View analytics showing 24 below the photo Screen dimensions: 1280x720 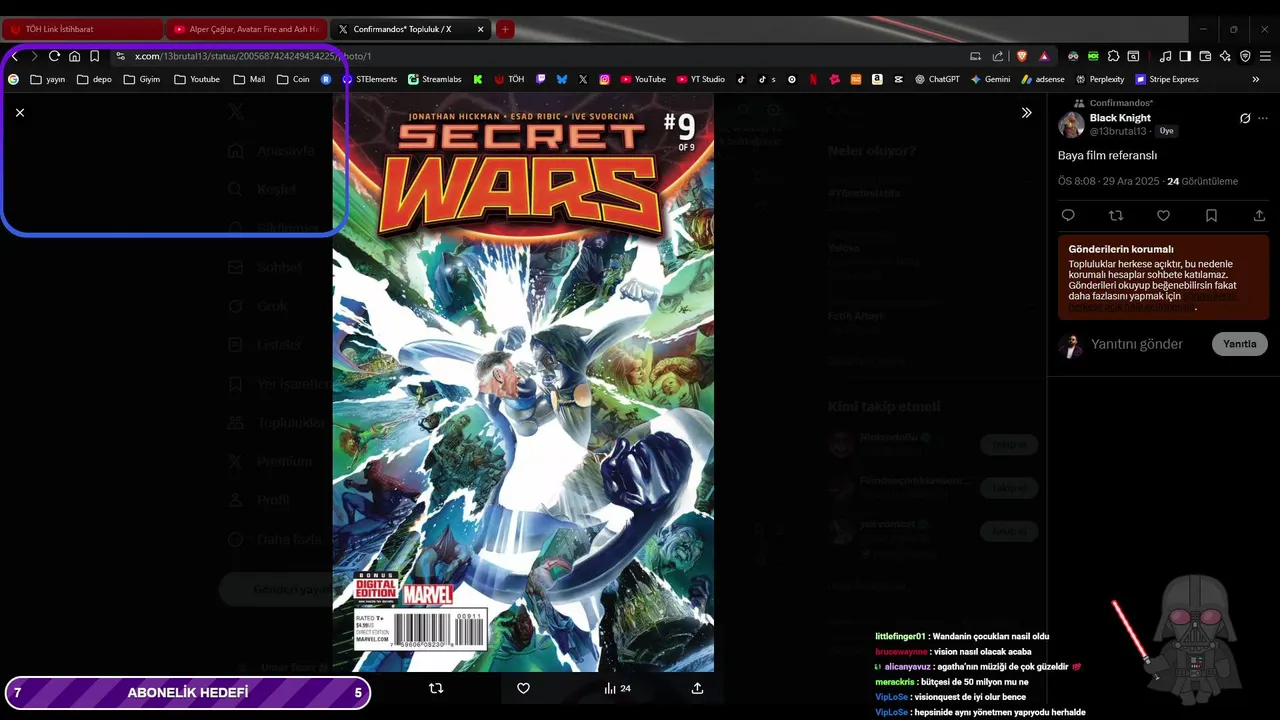click(617, 688)
